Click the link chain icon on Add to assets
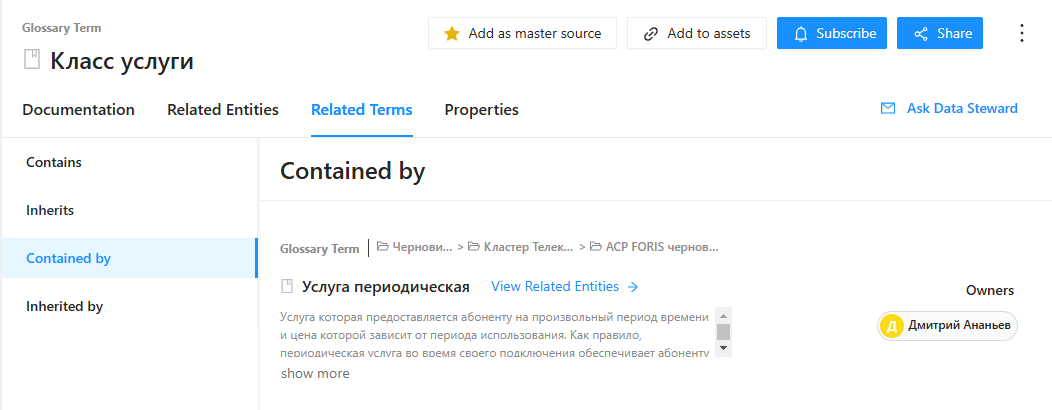The width and height of the screenshot is (1052, 410). (x=650, y=34)
